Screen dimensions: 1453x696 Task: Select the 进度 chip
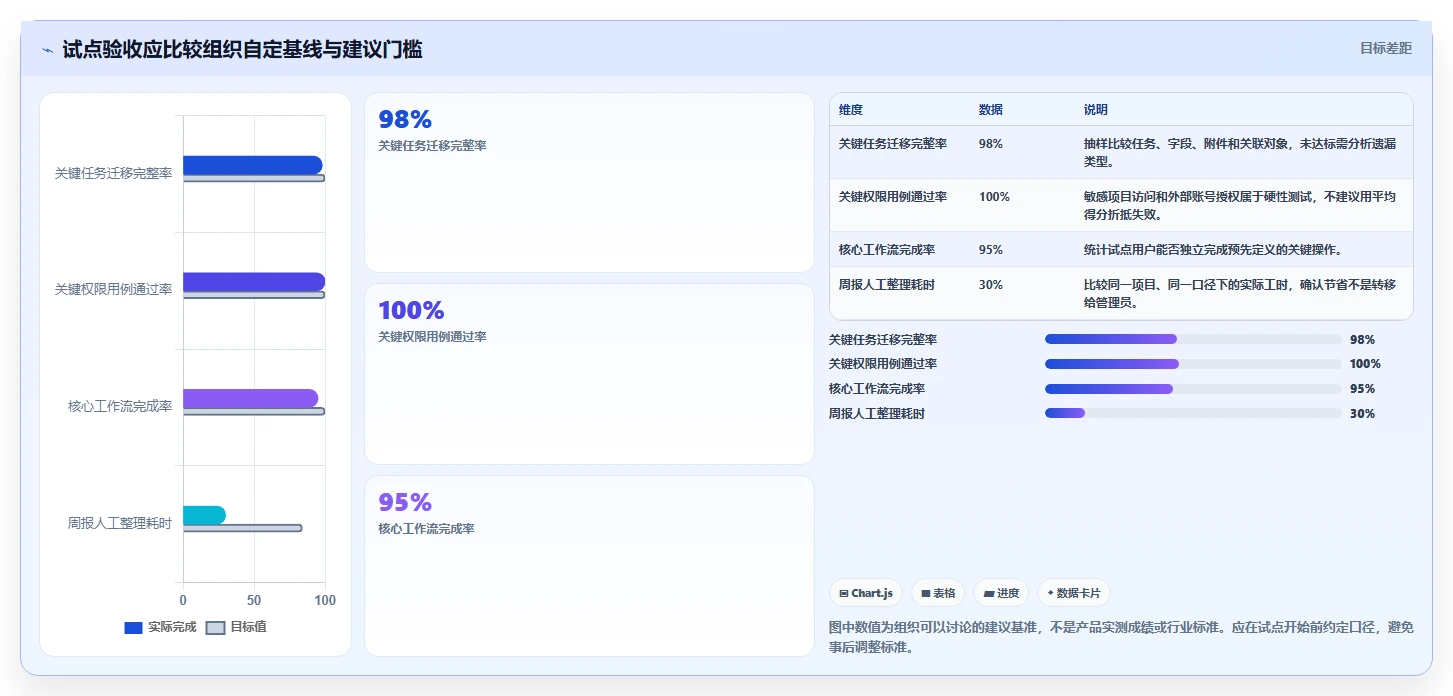1001,593
